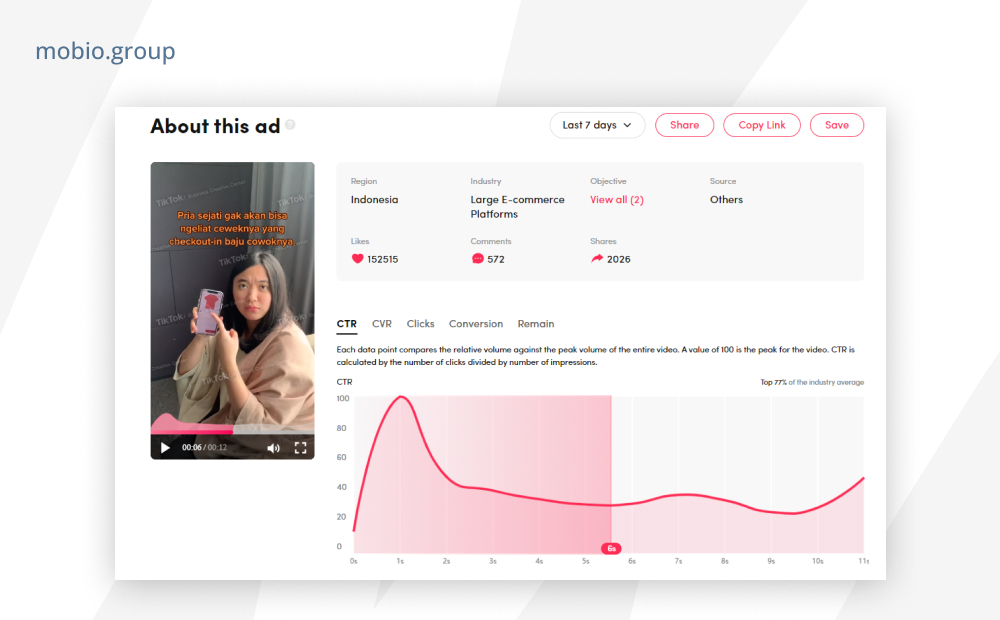Image resolution: width=1000 pixels, height=620 pixels.
Task: Click the mobio.group logo text
Action: pyautogui.click(x=105, y=51)
